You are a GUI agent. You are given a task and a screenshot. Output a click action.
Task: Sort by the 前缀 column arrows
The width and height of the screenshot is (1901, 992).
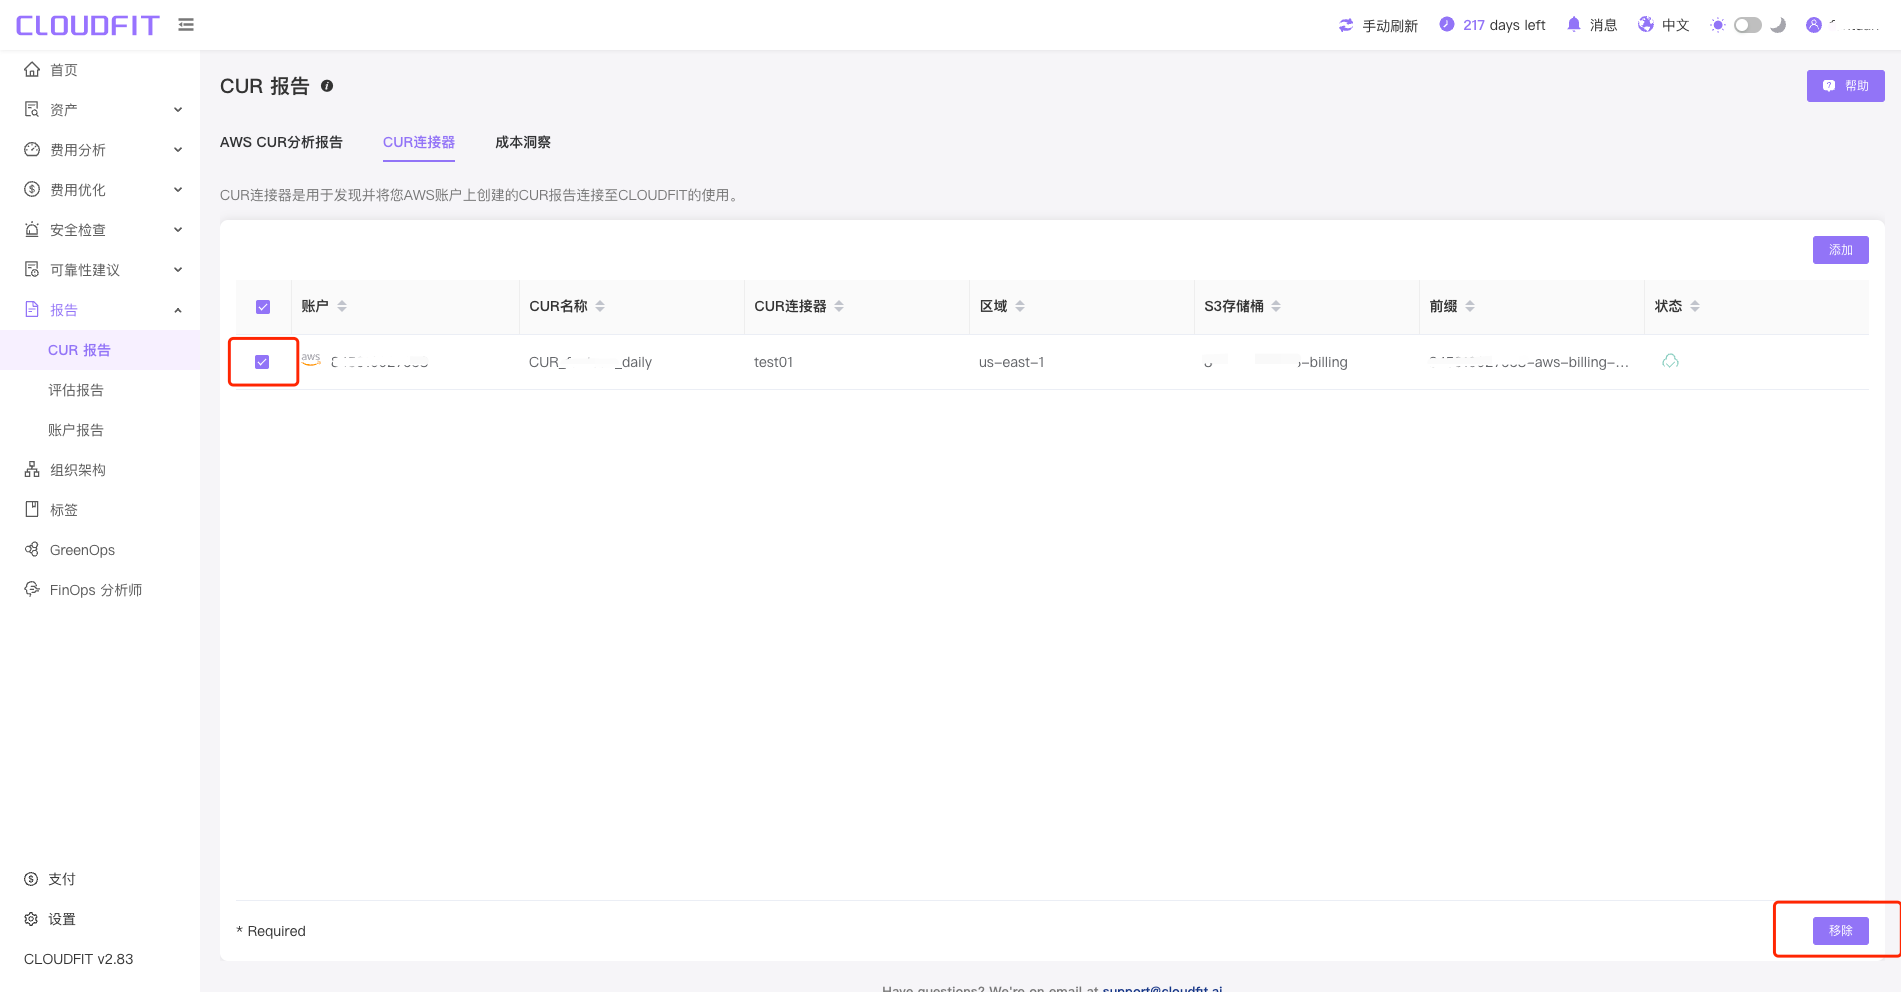point(1470,306)
